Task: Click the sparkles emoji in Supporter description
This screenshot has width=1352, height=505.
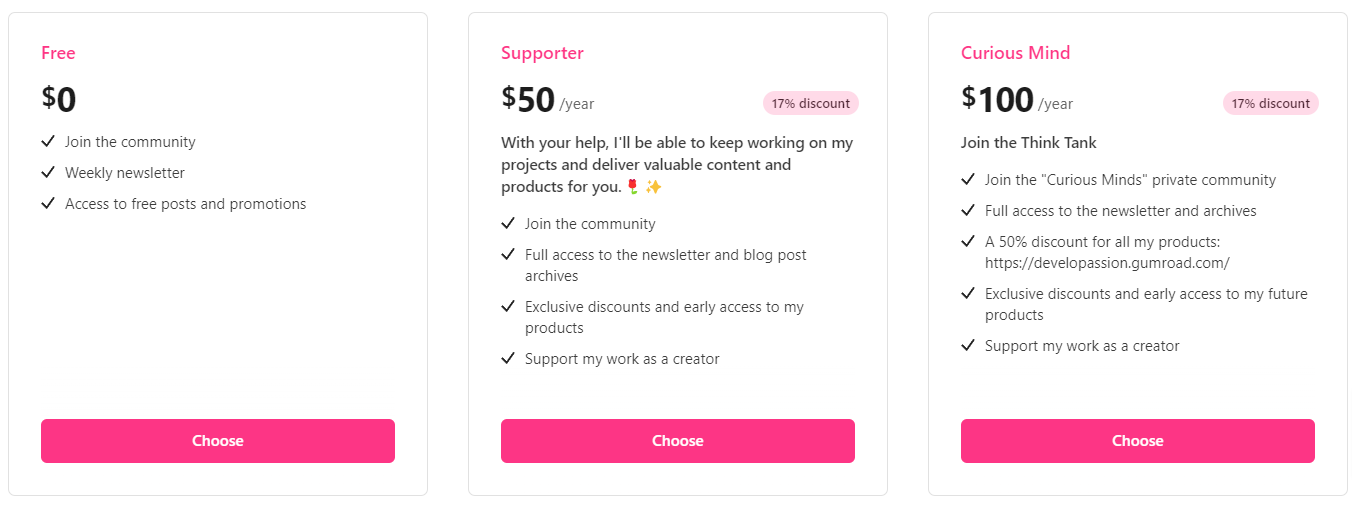Action: point(653,187)
